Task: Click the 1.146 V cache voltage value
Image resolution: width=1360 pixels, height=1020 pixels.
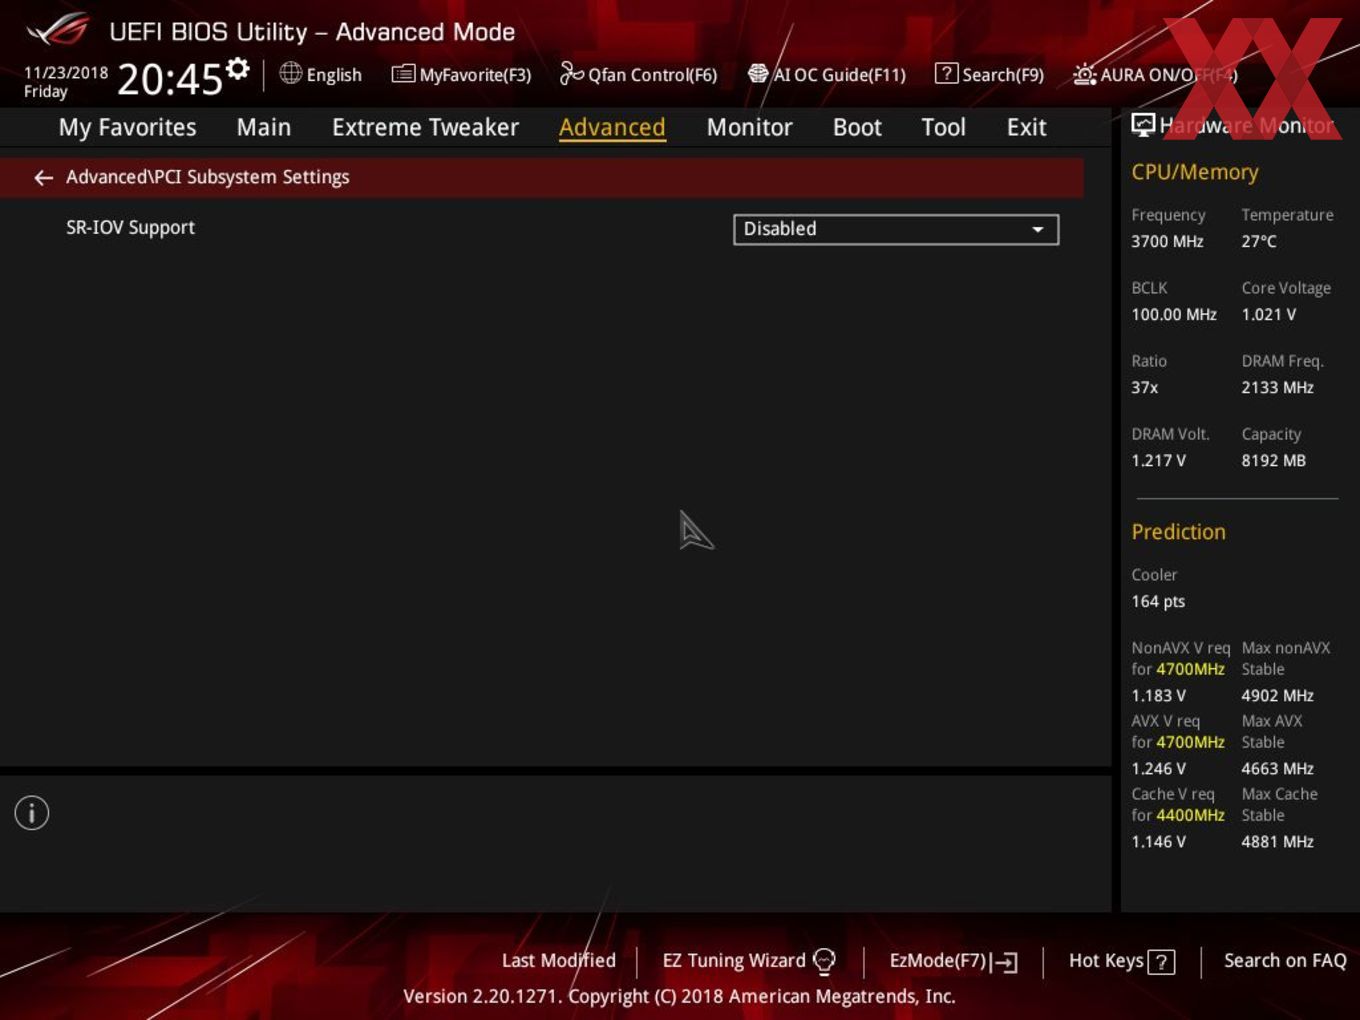Action: pyautogui.click(x=1159, y=841)
